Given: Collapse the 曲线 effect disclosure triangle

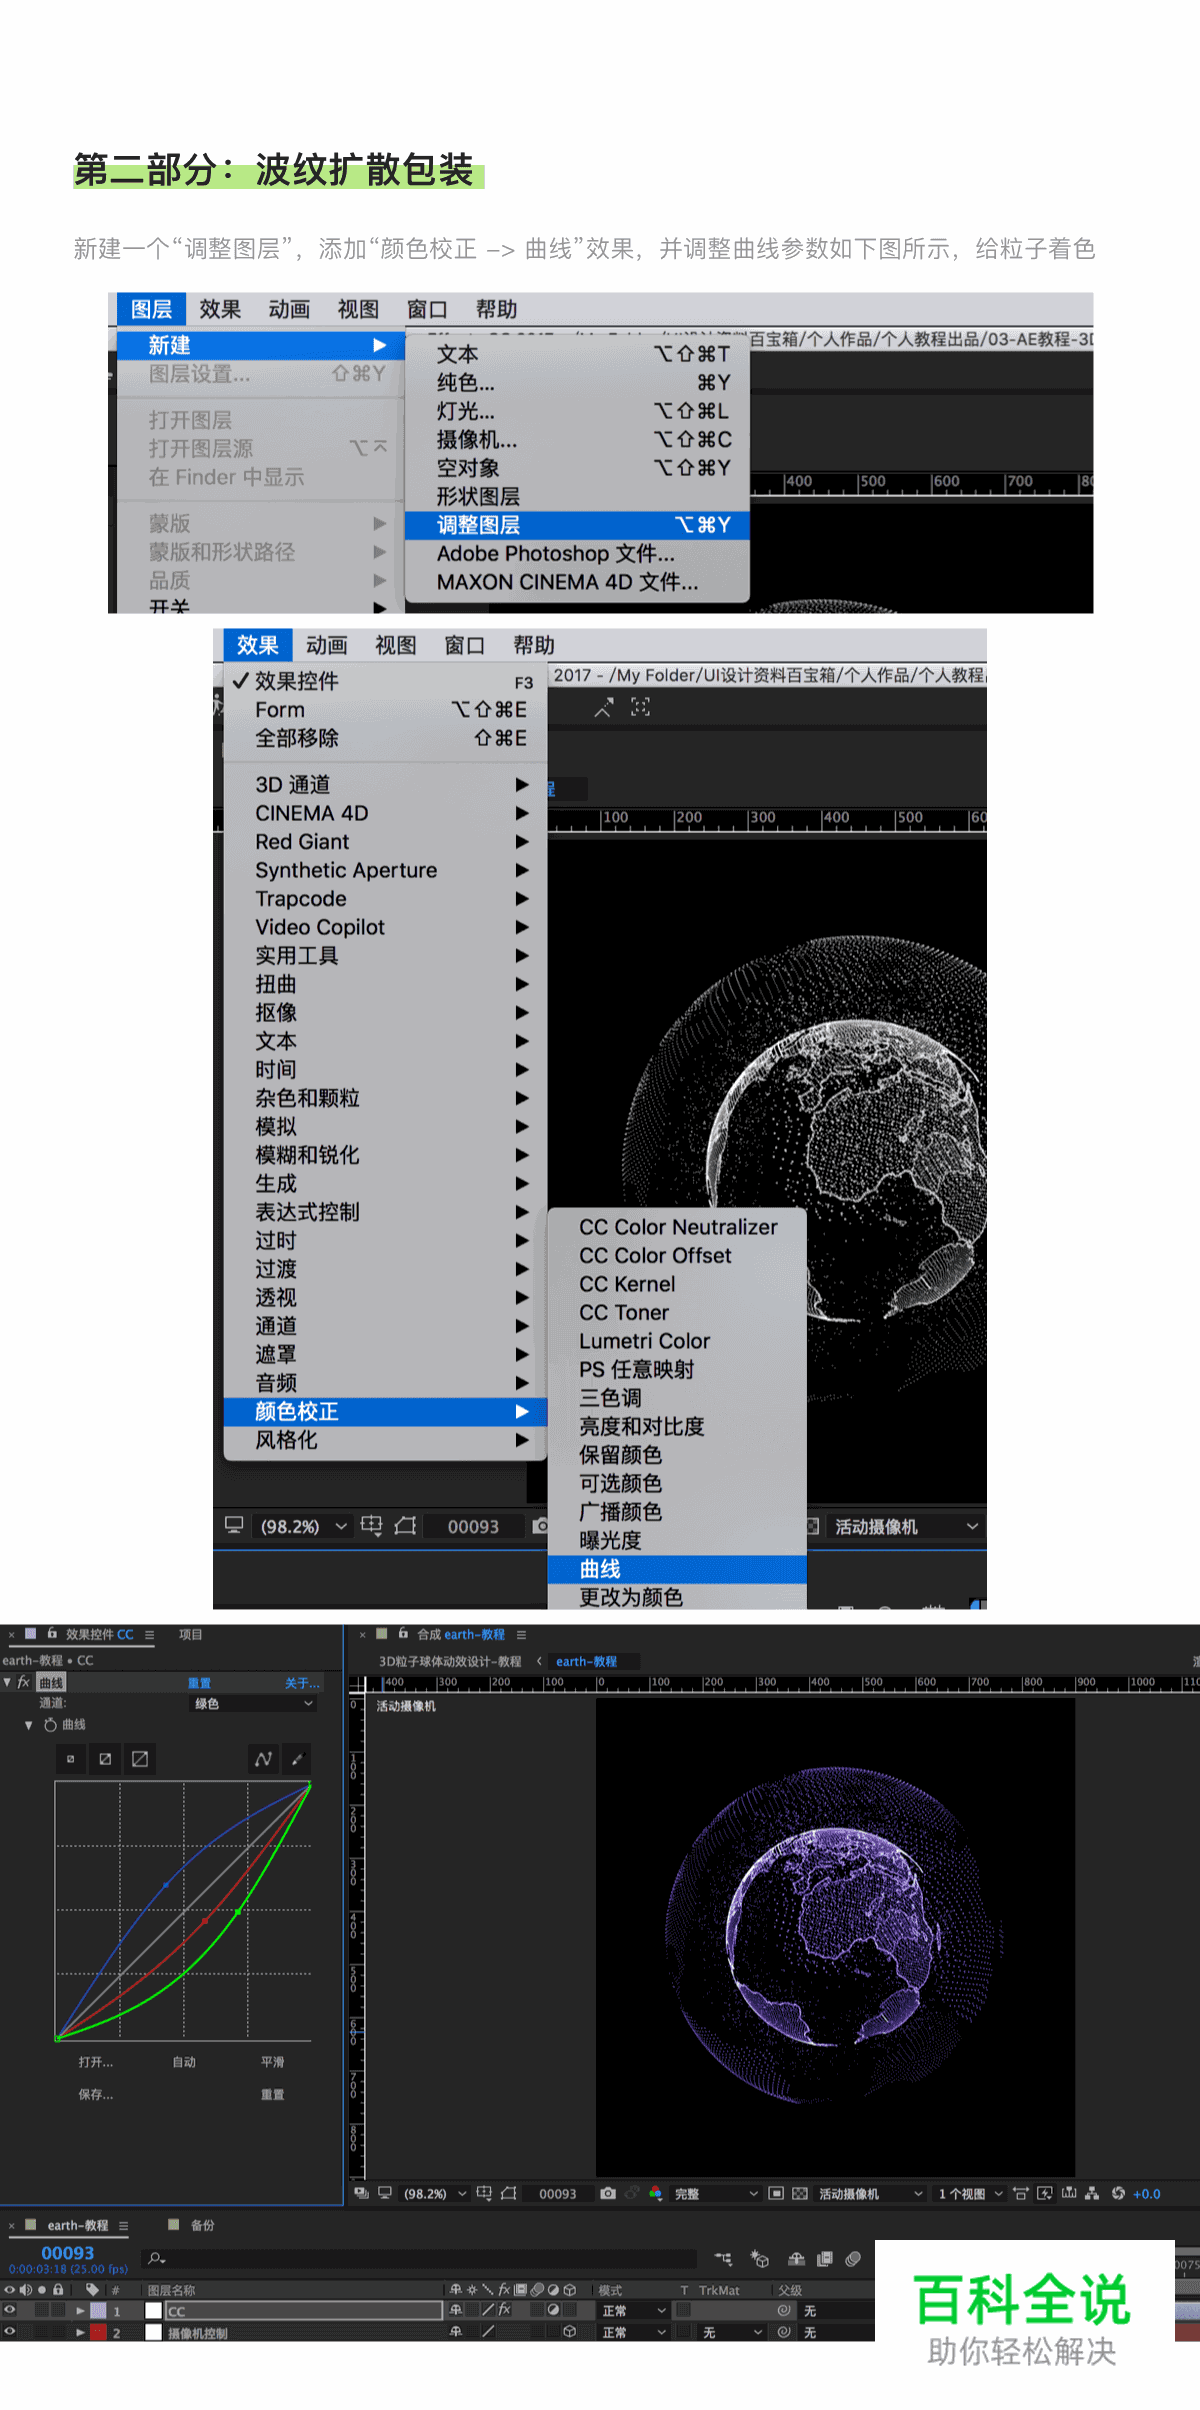Looking at the screenshot, I should pyautogui.click(x=8, y=1682).
